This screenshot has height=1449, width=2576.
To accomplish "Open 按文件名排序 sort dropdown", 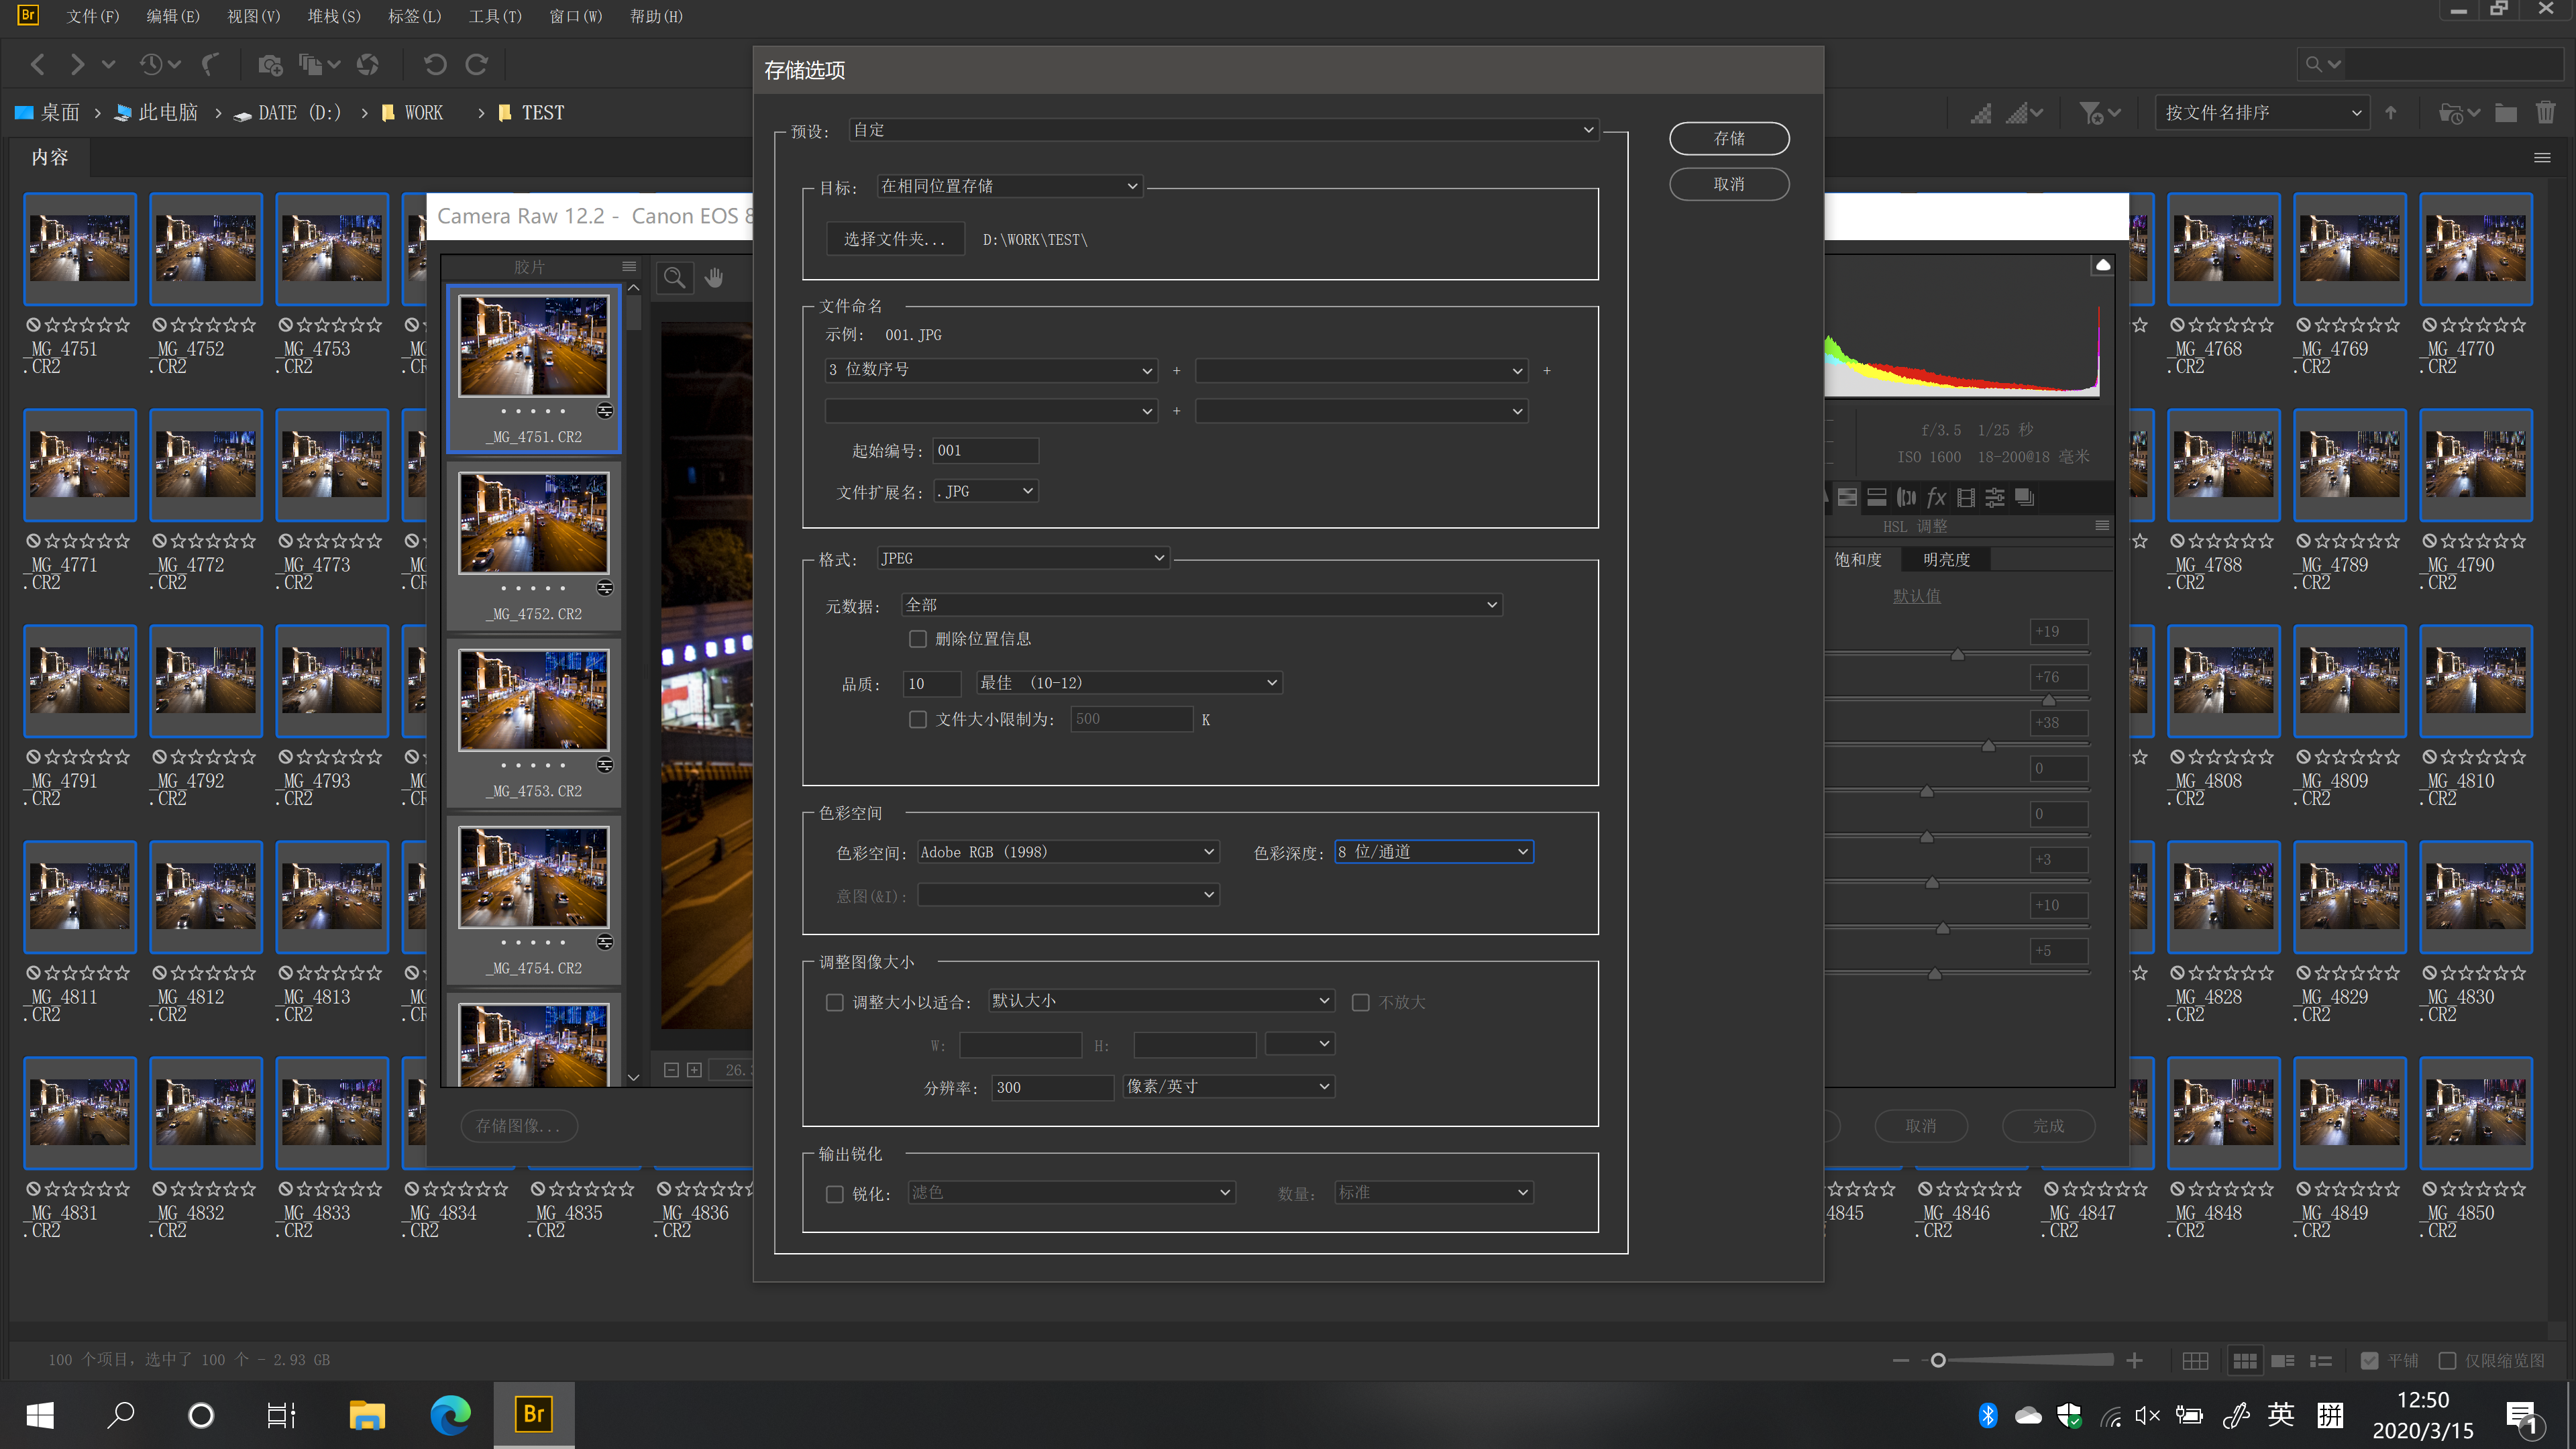I will coord(2261,113).
